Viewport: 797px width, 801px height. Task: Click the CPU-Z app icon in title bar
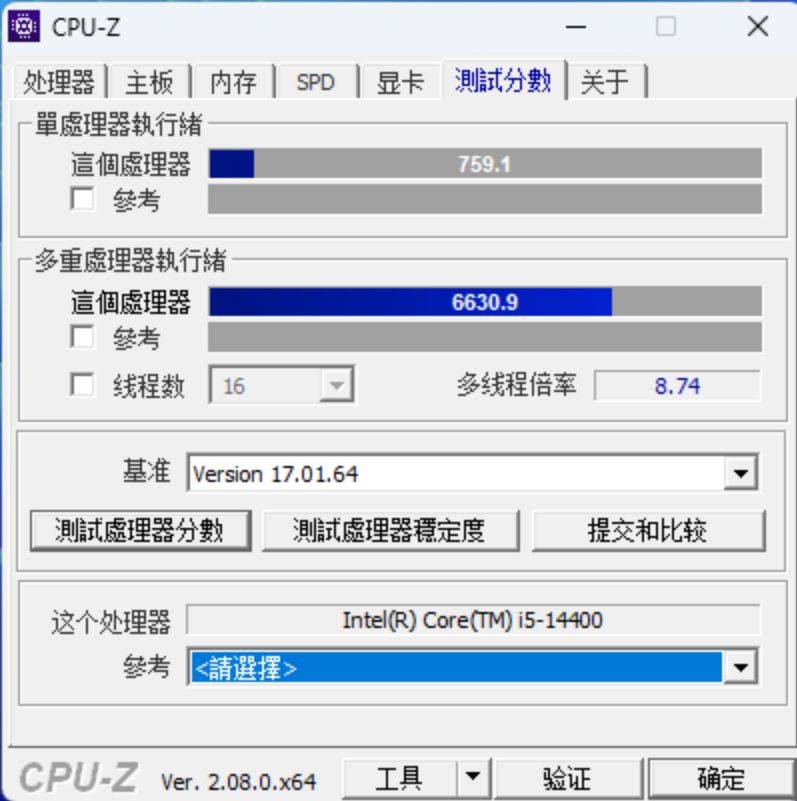click(24, 26)
